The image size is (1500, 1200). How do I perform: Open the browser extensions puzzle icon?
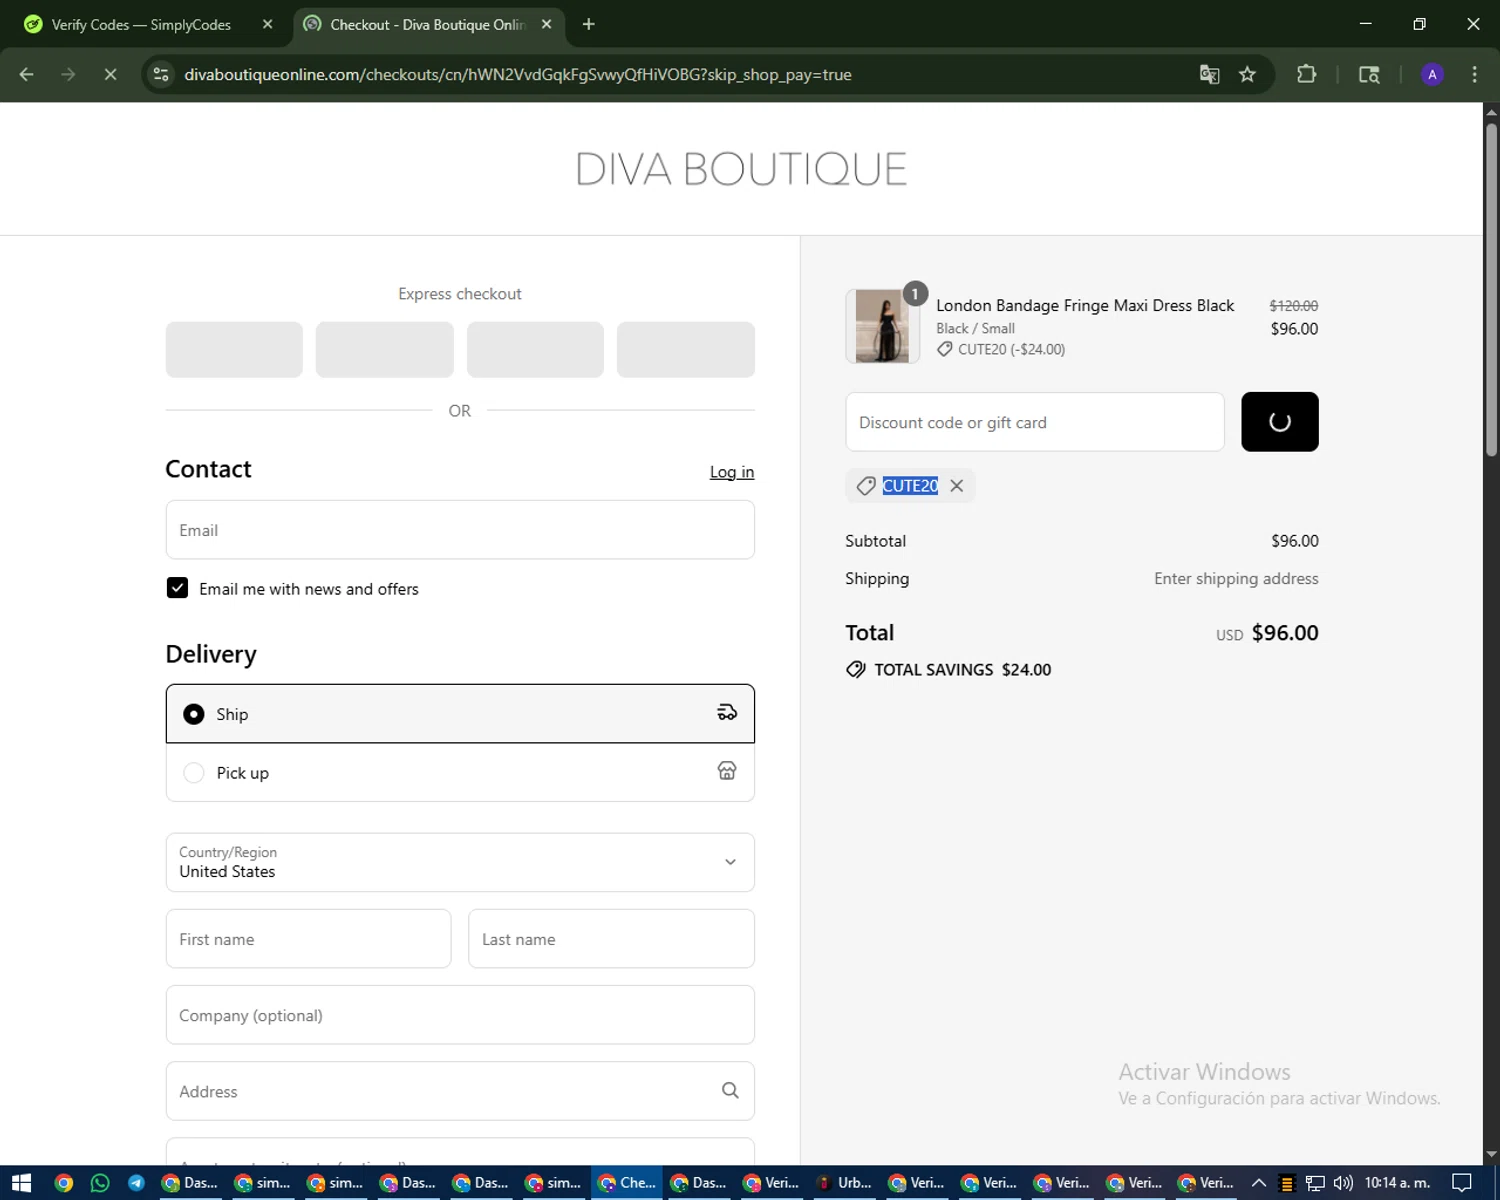click(1306, 75)
